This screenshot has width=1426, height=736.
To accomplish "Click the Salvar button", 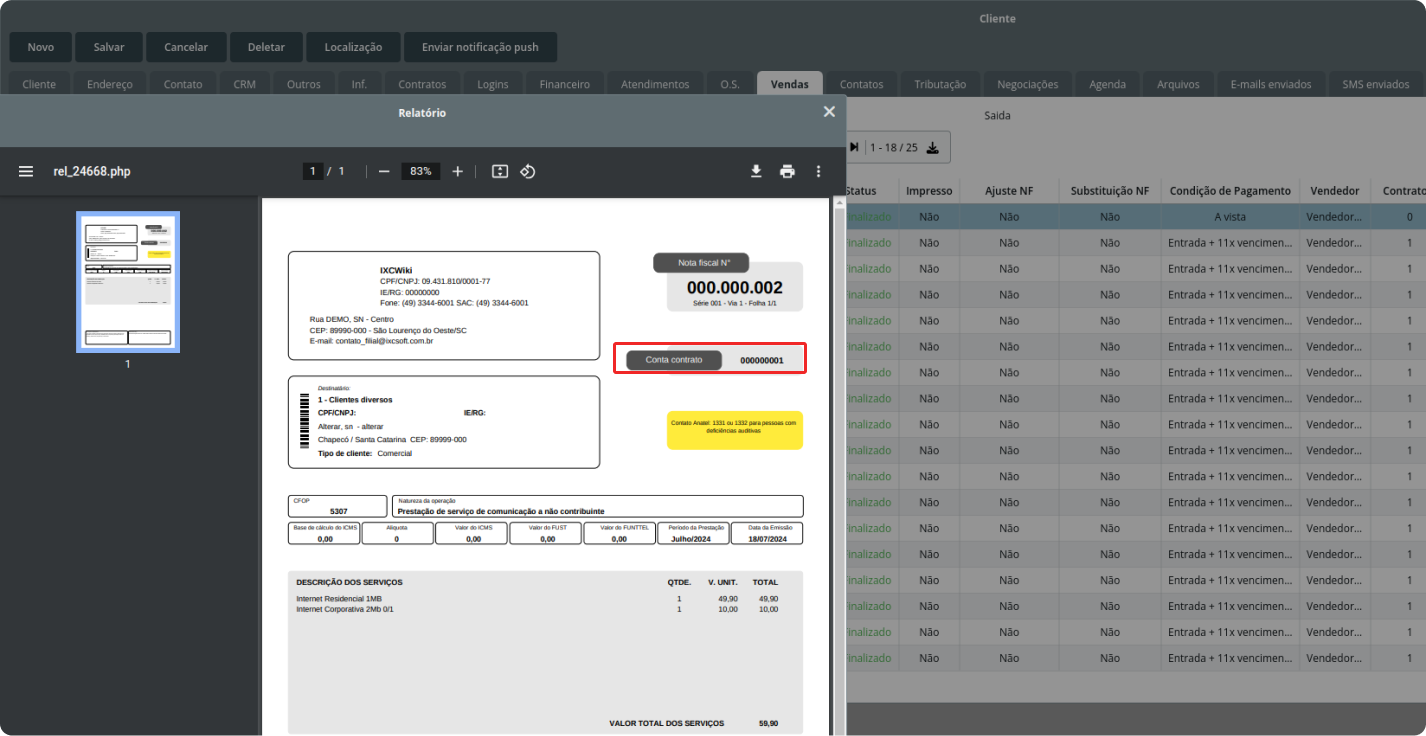I will (109, 47).
